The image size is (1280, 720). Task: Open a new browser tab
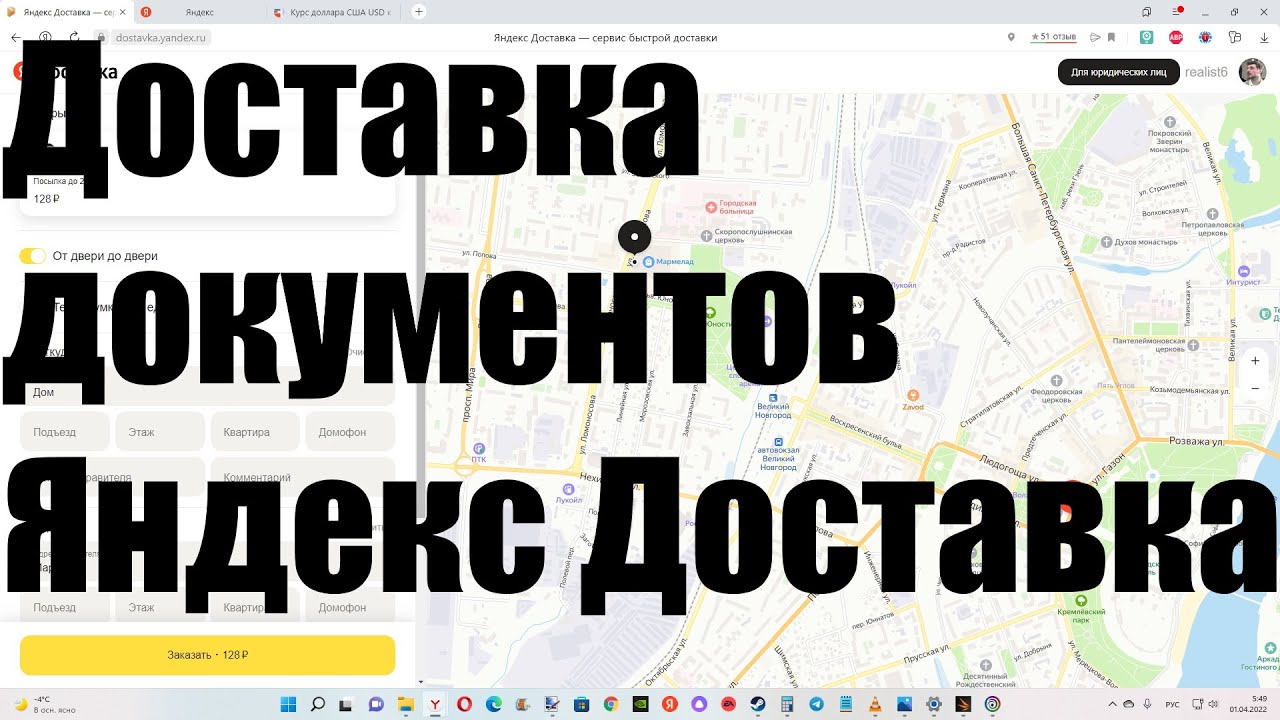point(418,12)
